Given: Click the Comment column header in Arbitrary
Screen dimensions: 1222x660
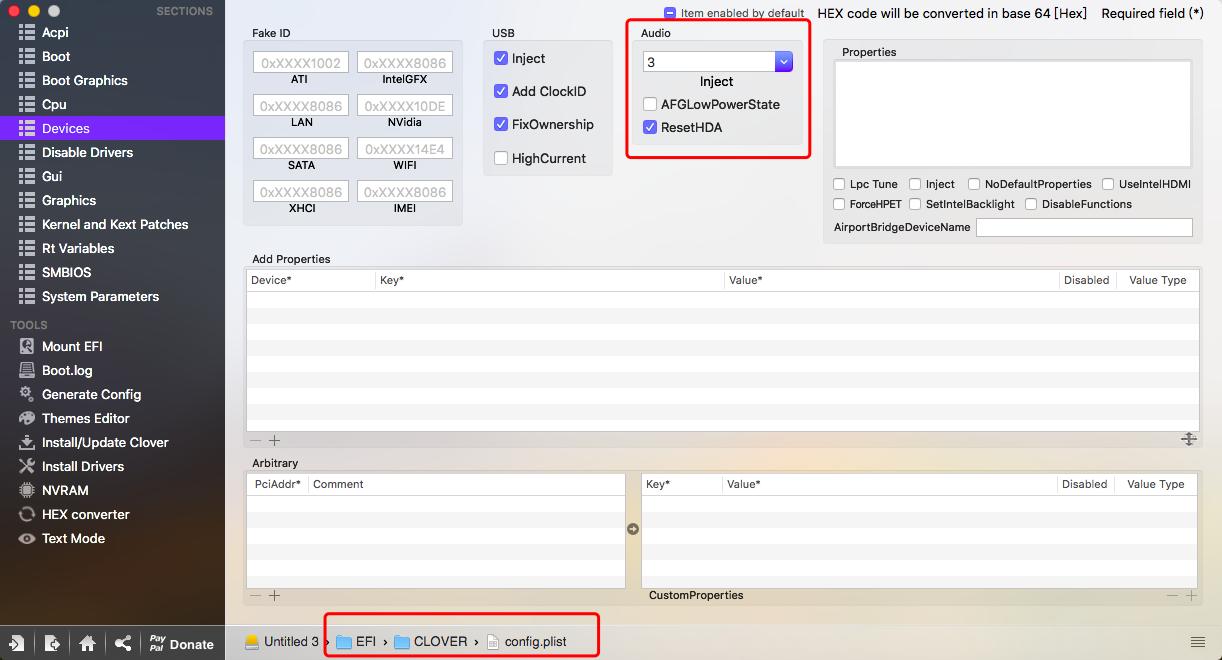Looking at the screenshot, I should coord(466,484).
